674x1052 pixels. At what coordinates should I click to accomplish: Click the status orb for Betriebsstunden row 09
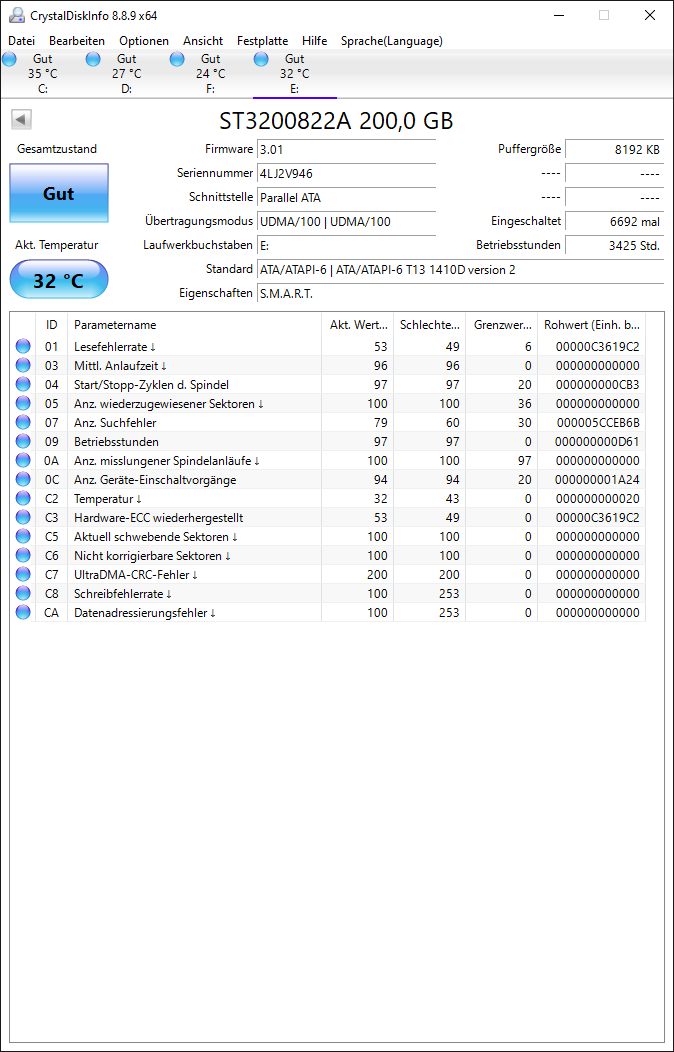23,441
